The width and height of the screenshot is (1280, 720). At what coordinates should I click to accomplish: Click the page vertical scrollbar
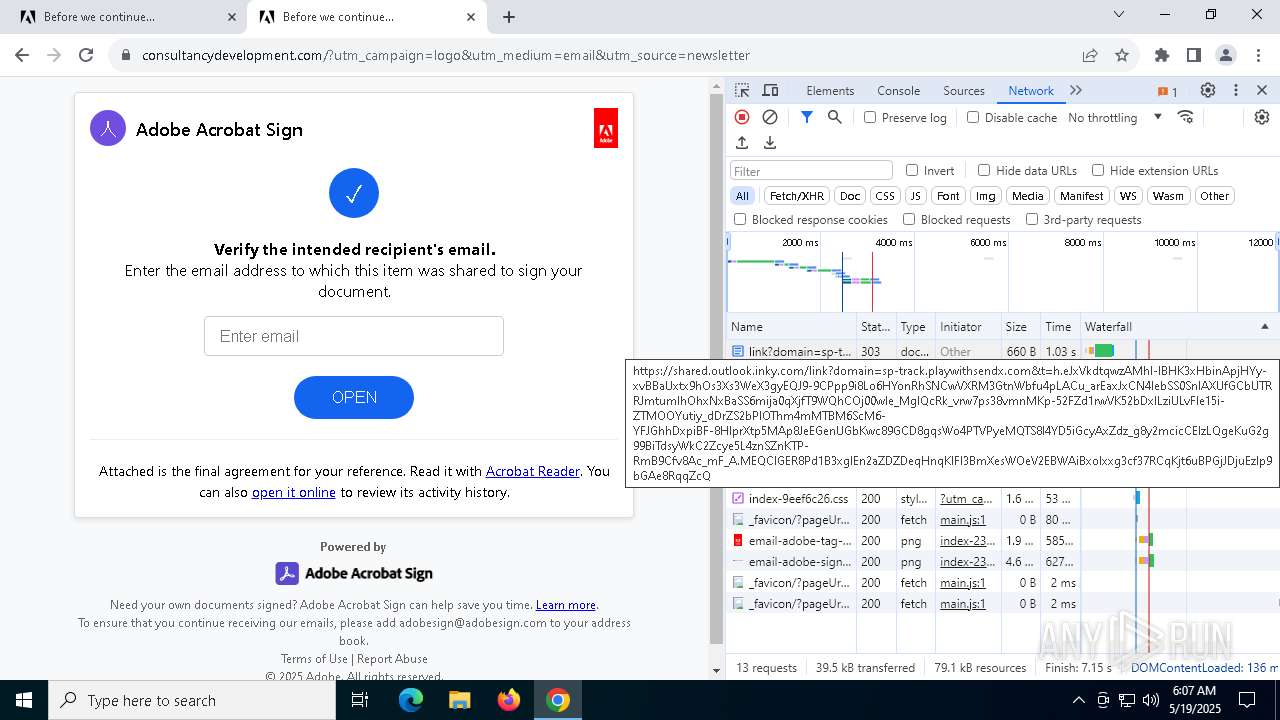716,370
